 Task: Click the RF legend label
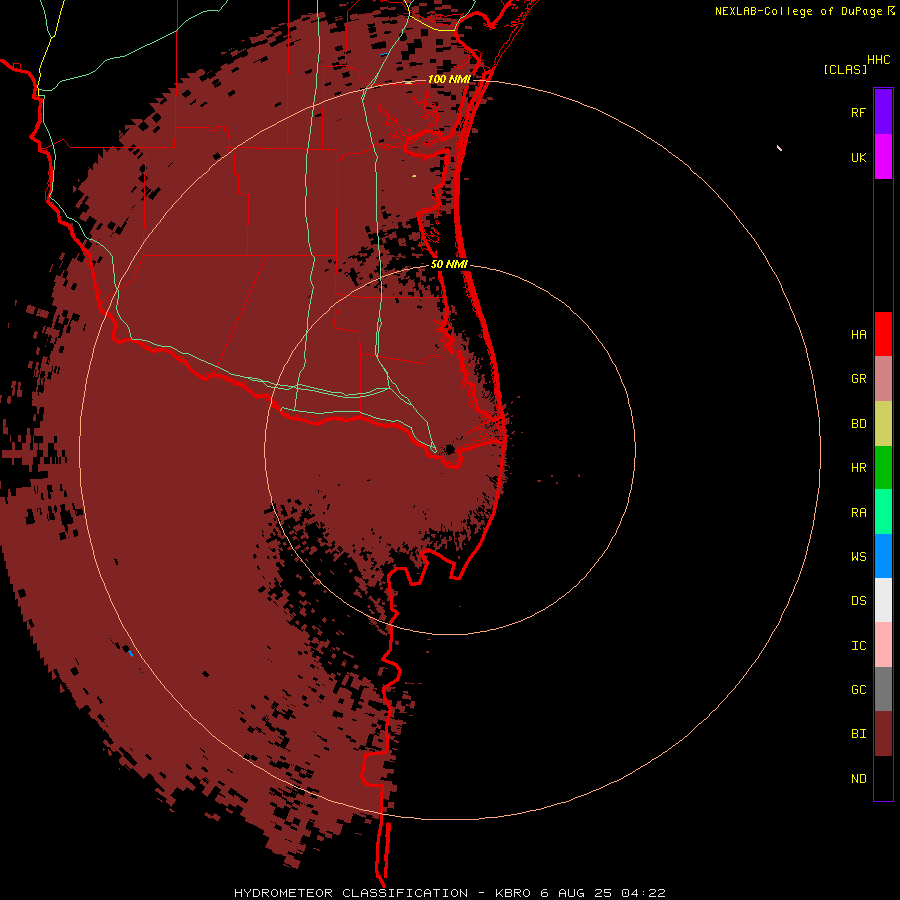859,113
